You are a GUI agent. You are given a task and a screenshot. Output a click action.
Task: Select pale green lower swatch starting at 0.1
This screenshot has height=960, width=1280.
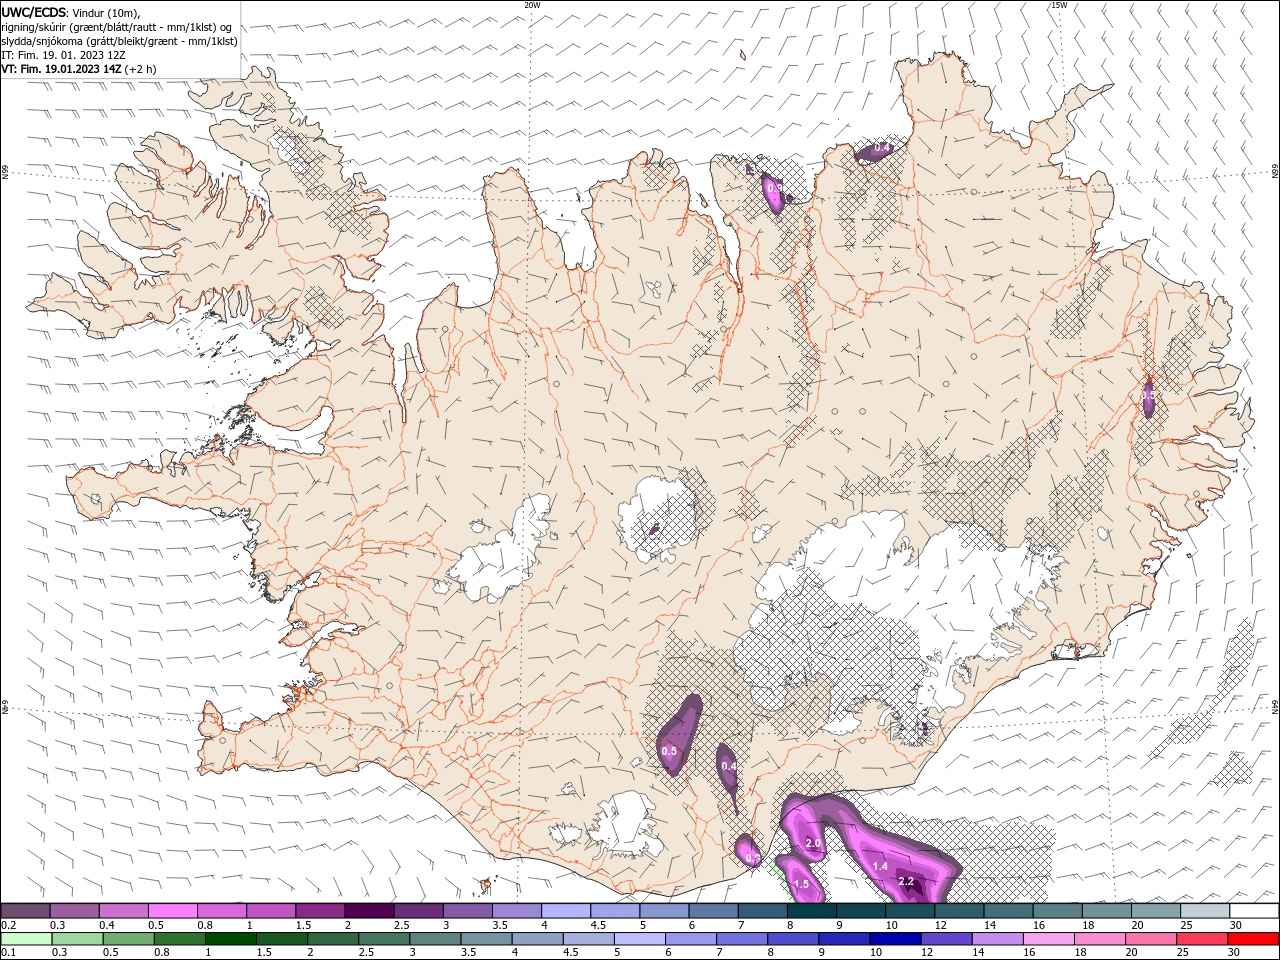click(x=26, y=939)
